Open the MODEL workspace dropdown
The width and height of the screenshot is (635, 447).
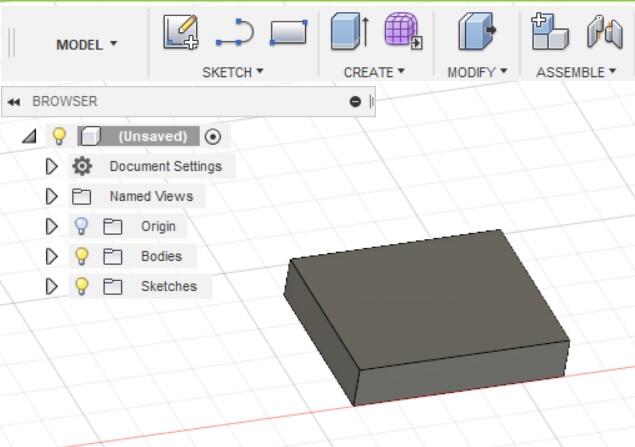coord(86,45)
